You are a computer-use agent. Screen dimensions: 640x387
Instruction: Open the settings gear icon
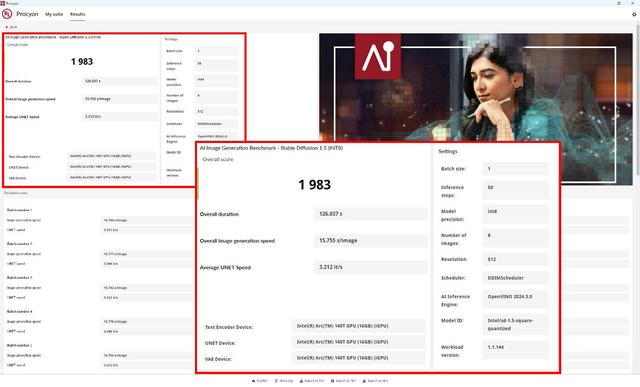tap(634, 14)
